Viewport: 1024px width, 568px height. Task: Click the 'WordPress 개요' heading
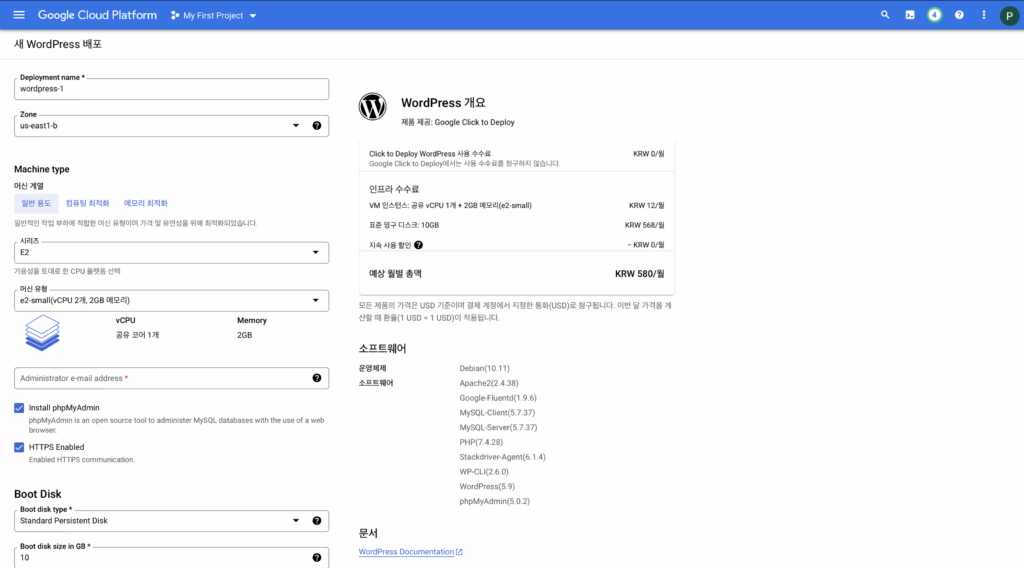coord(443,103)
